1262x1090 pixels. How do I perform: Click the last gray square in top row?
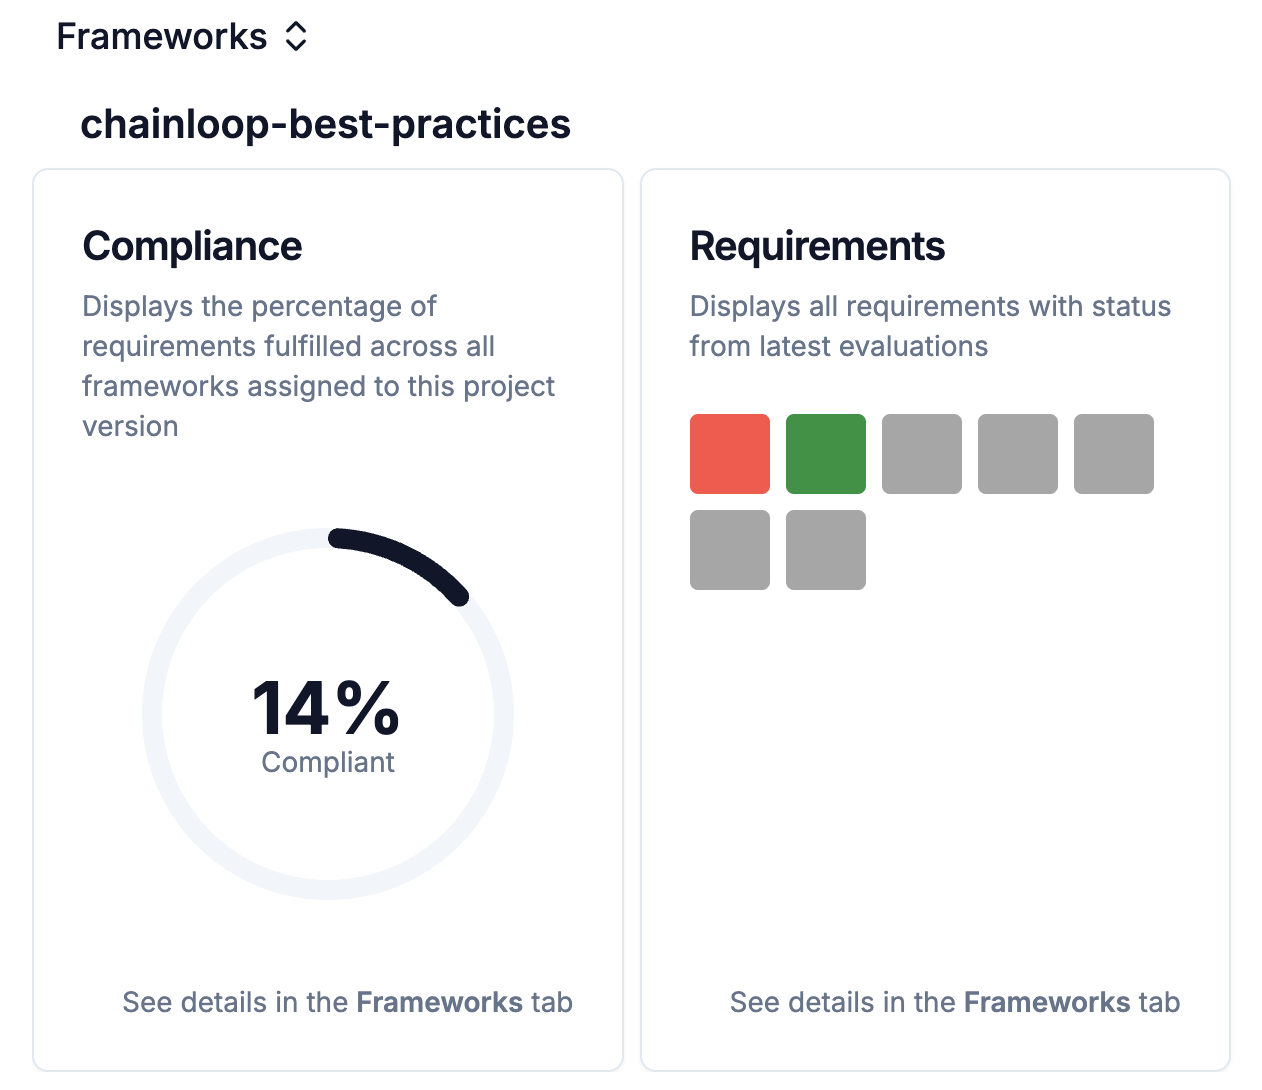point(1114,454)
